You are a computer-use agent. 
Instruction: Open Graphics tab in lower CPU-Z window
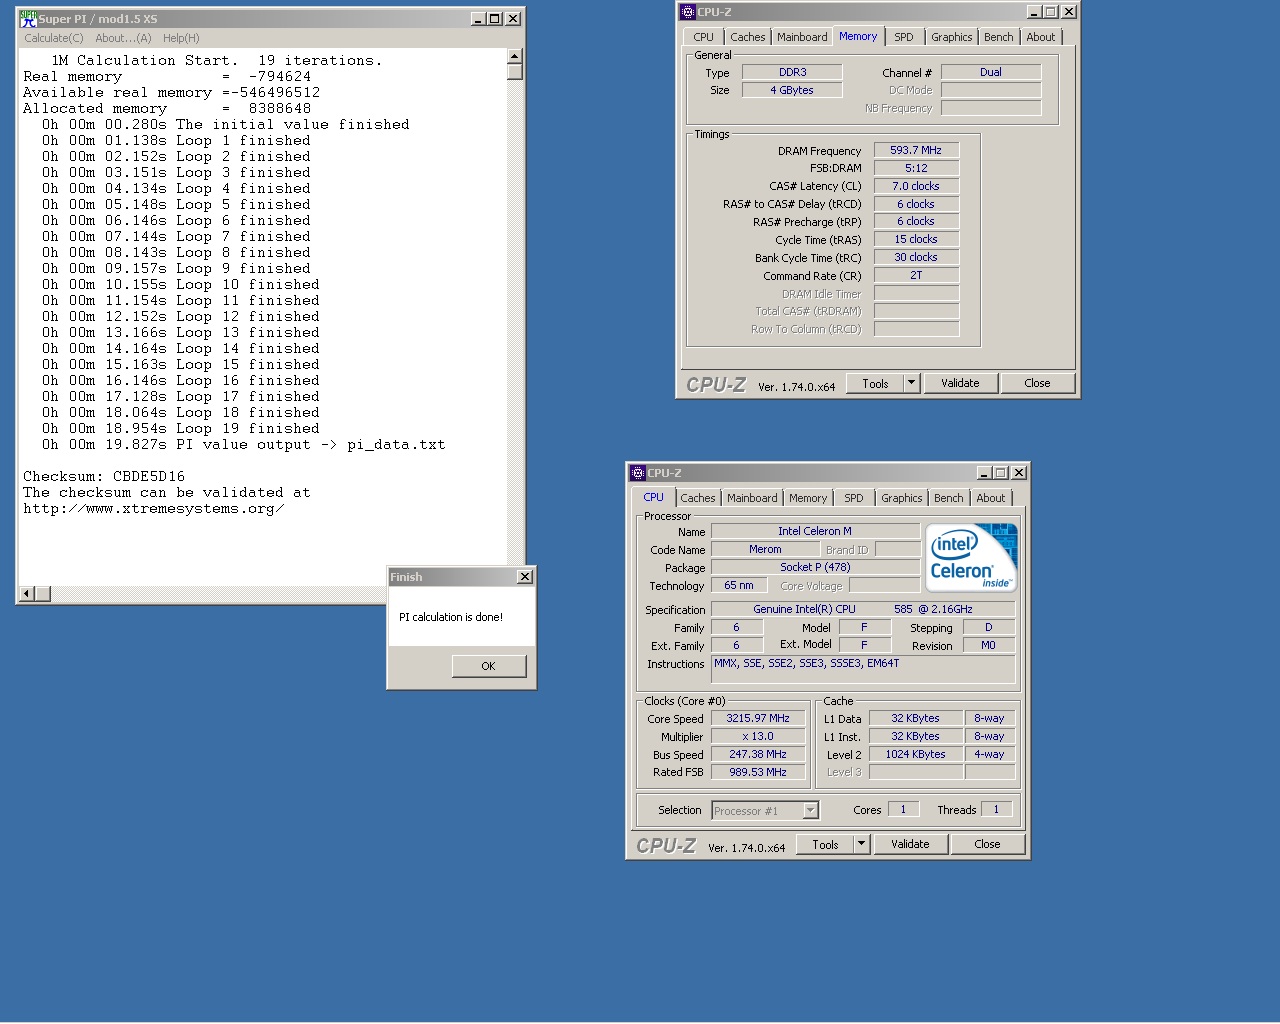(x=902, y=498)
